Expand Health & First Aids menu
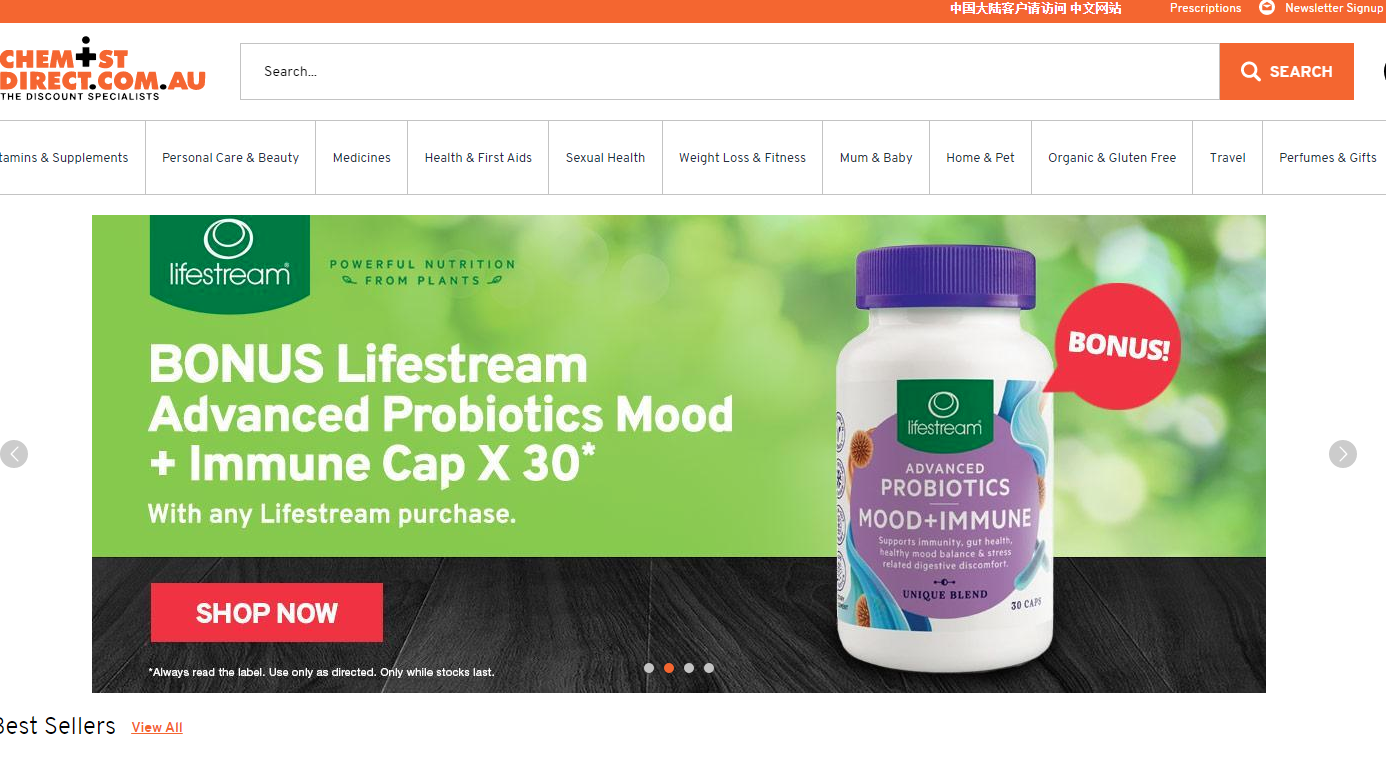The height and width of the screenshot is (758, 1386). click(478, 158)
